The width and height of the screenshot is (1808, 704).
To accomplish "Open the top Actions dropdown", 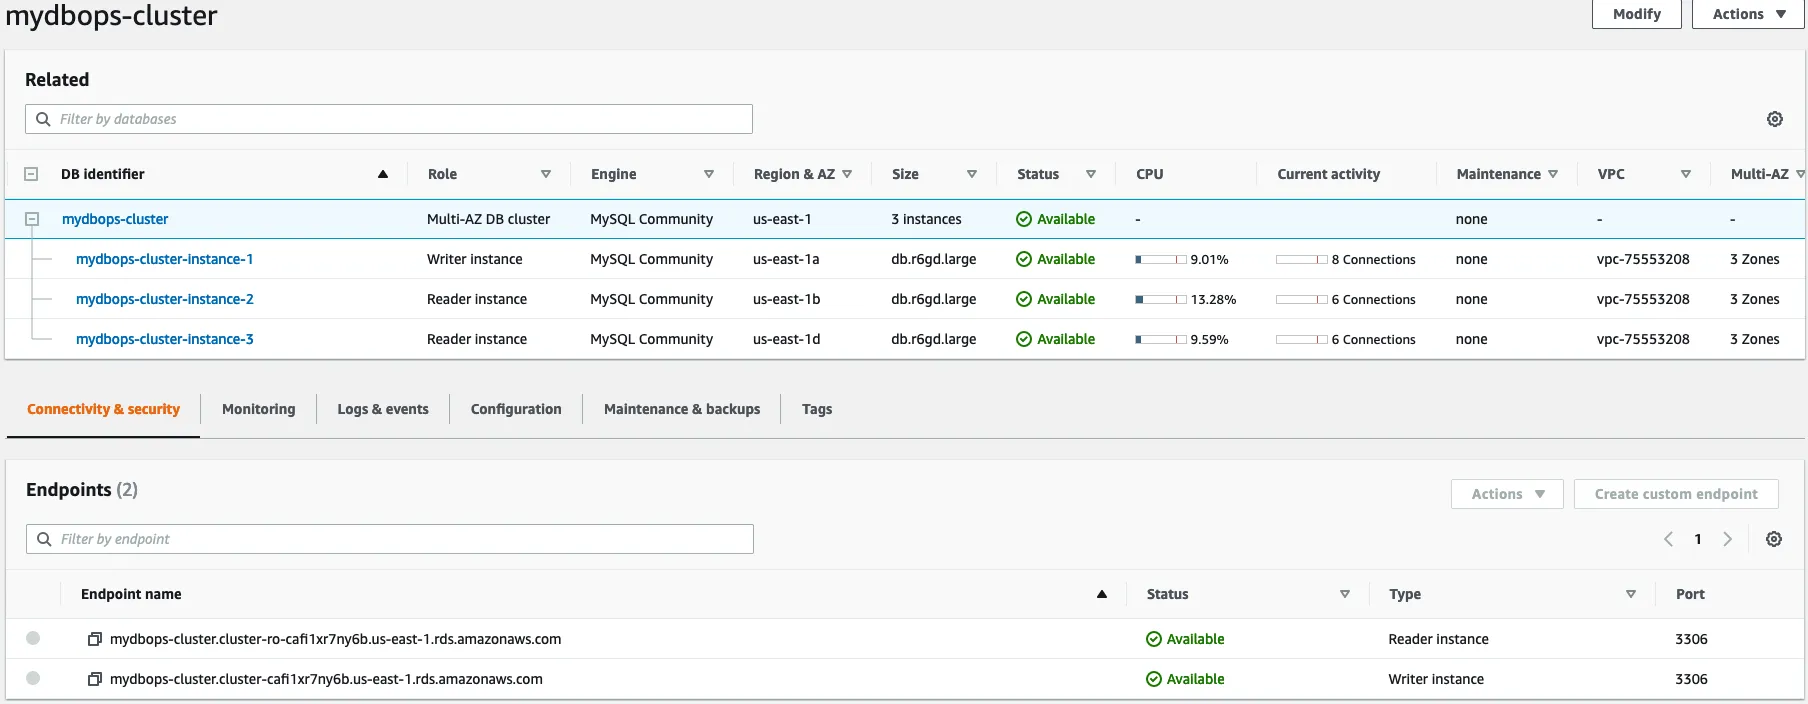I will tap(1748, 14).
